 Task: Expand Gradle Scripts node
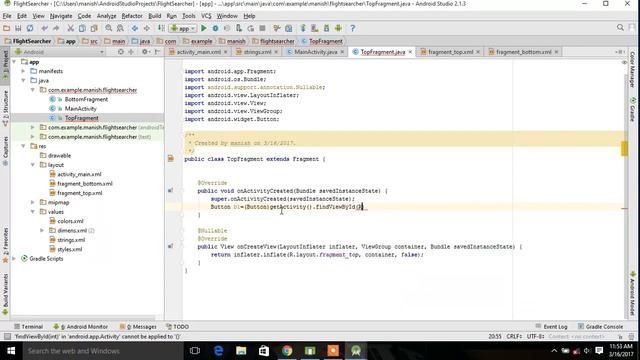pyautogui.click(x=14, y=259)
